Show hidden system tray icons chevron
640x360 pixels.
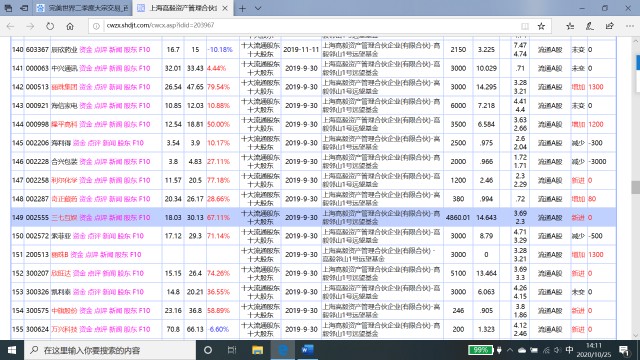coord(510,350)
